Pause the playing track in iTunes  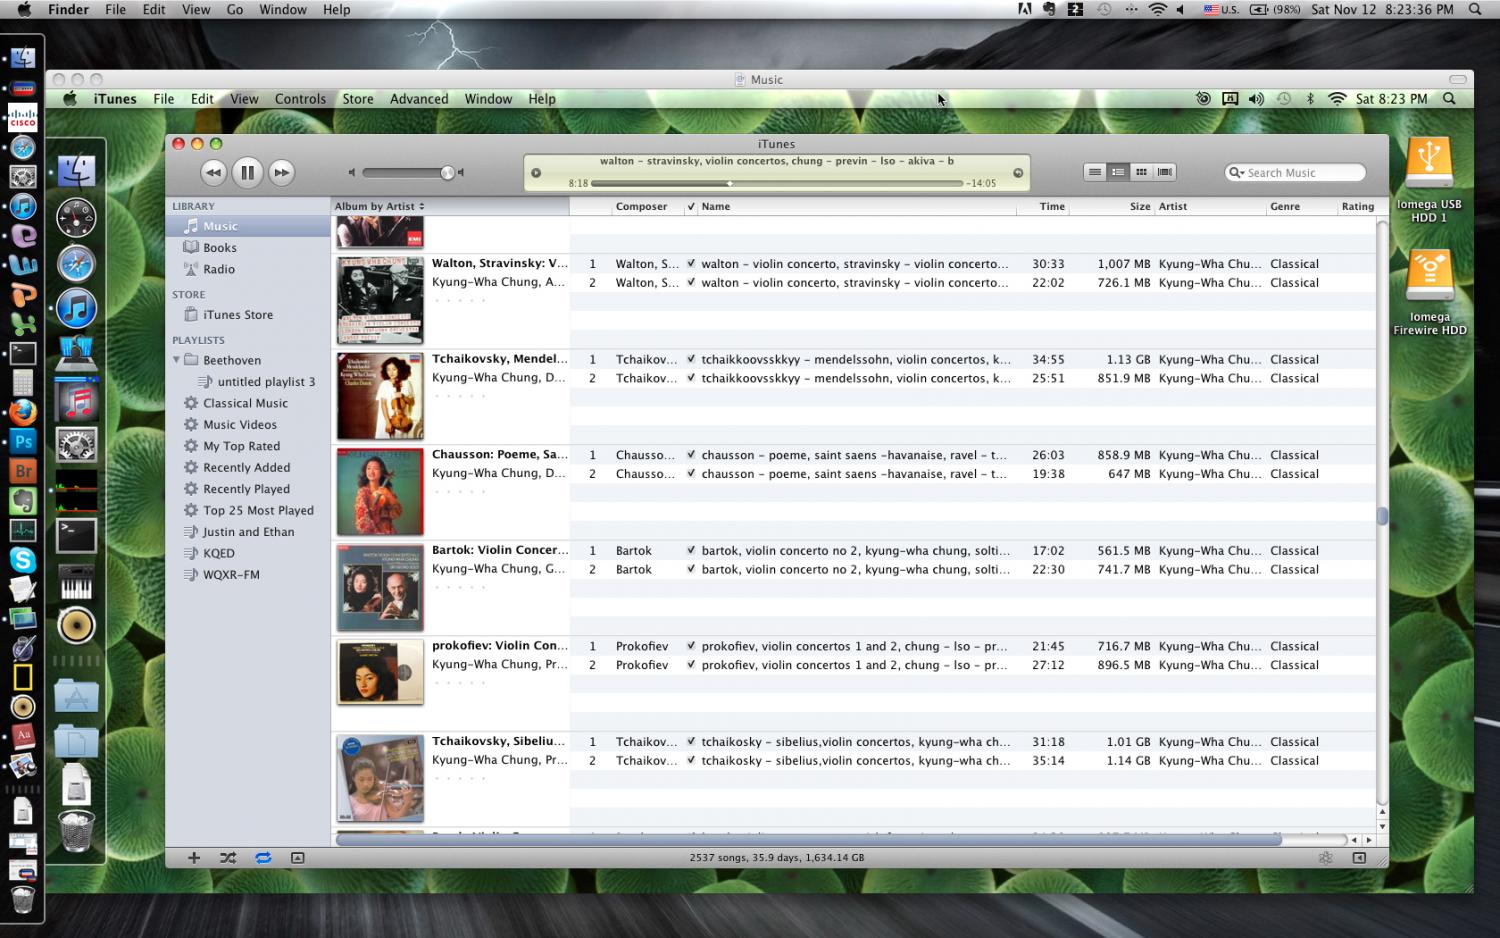(247, 173)
